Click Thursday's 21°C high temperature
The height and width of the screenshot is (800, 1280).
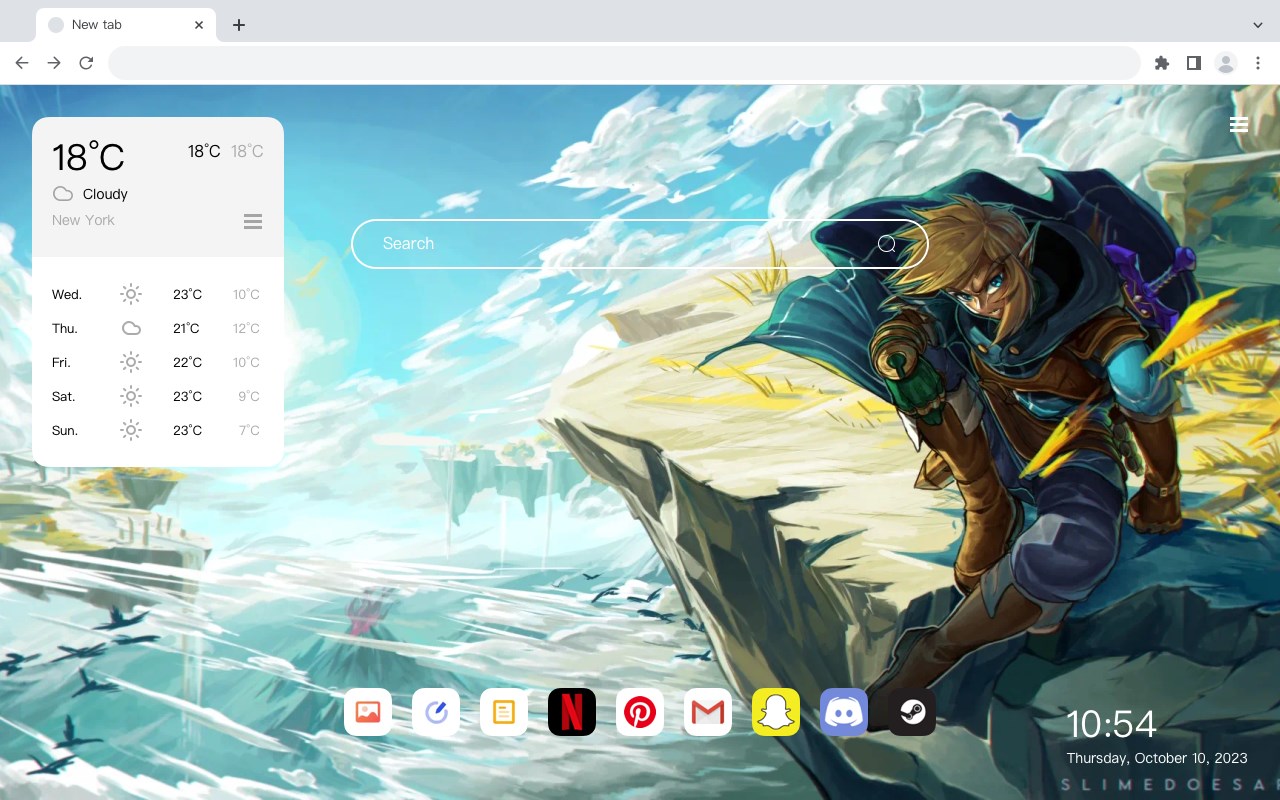pos(187,328)
